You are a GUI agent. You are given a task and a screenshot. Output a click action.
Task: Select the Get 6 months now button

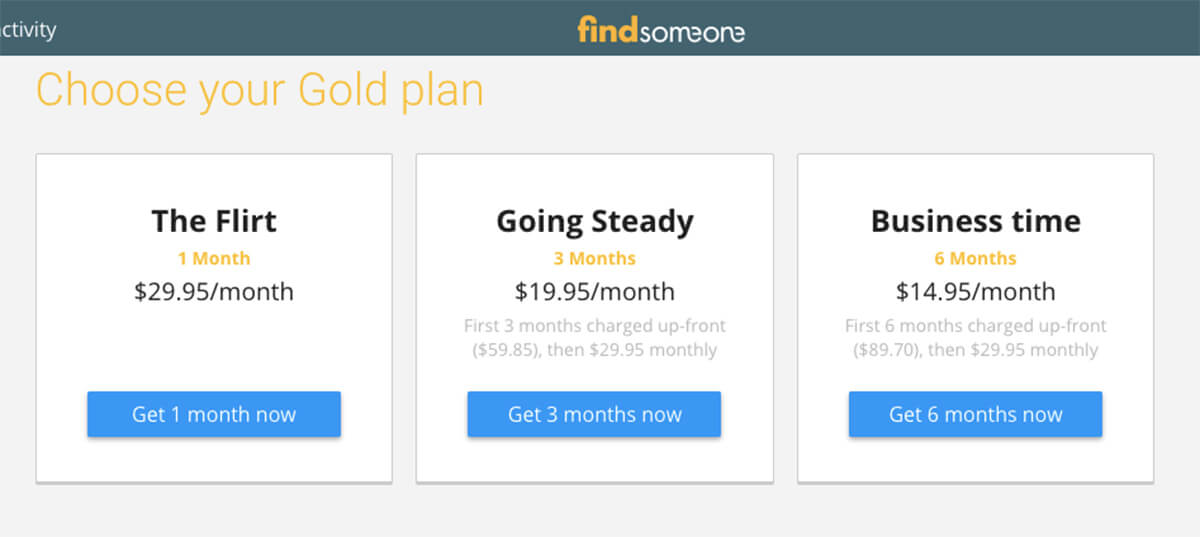pyautogui.click(x=975, y=414)
